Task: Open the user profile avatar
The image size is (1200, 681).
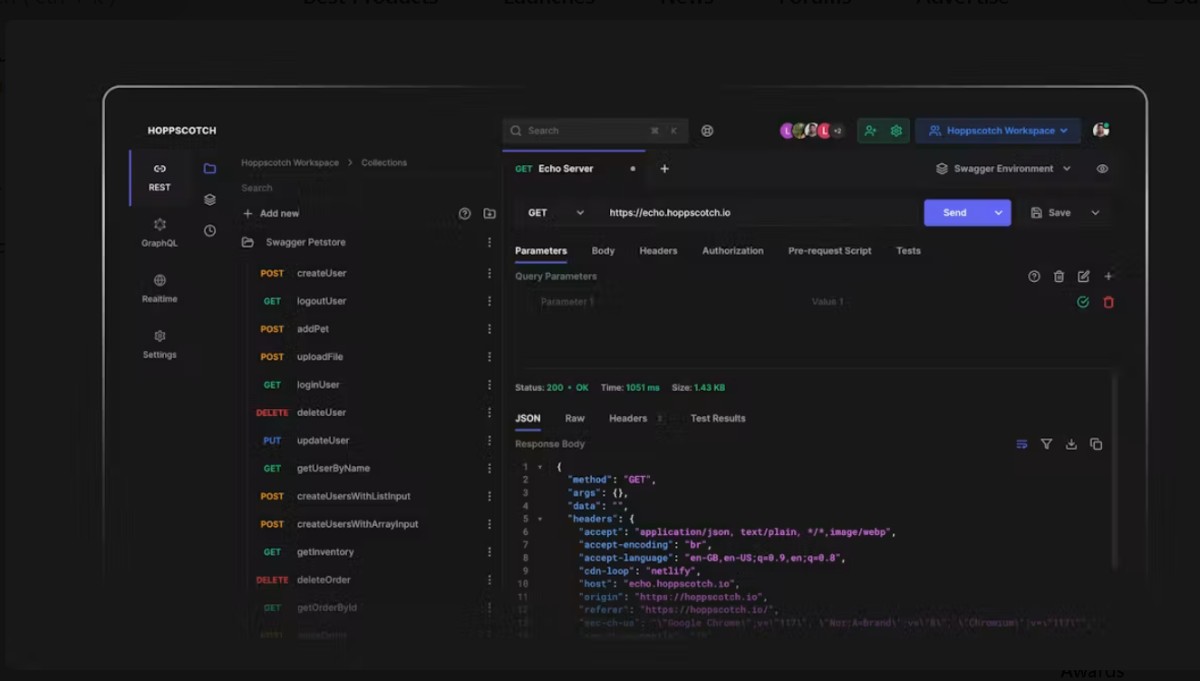Action: 1101,130
